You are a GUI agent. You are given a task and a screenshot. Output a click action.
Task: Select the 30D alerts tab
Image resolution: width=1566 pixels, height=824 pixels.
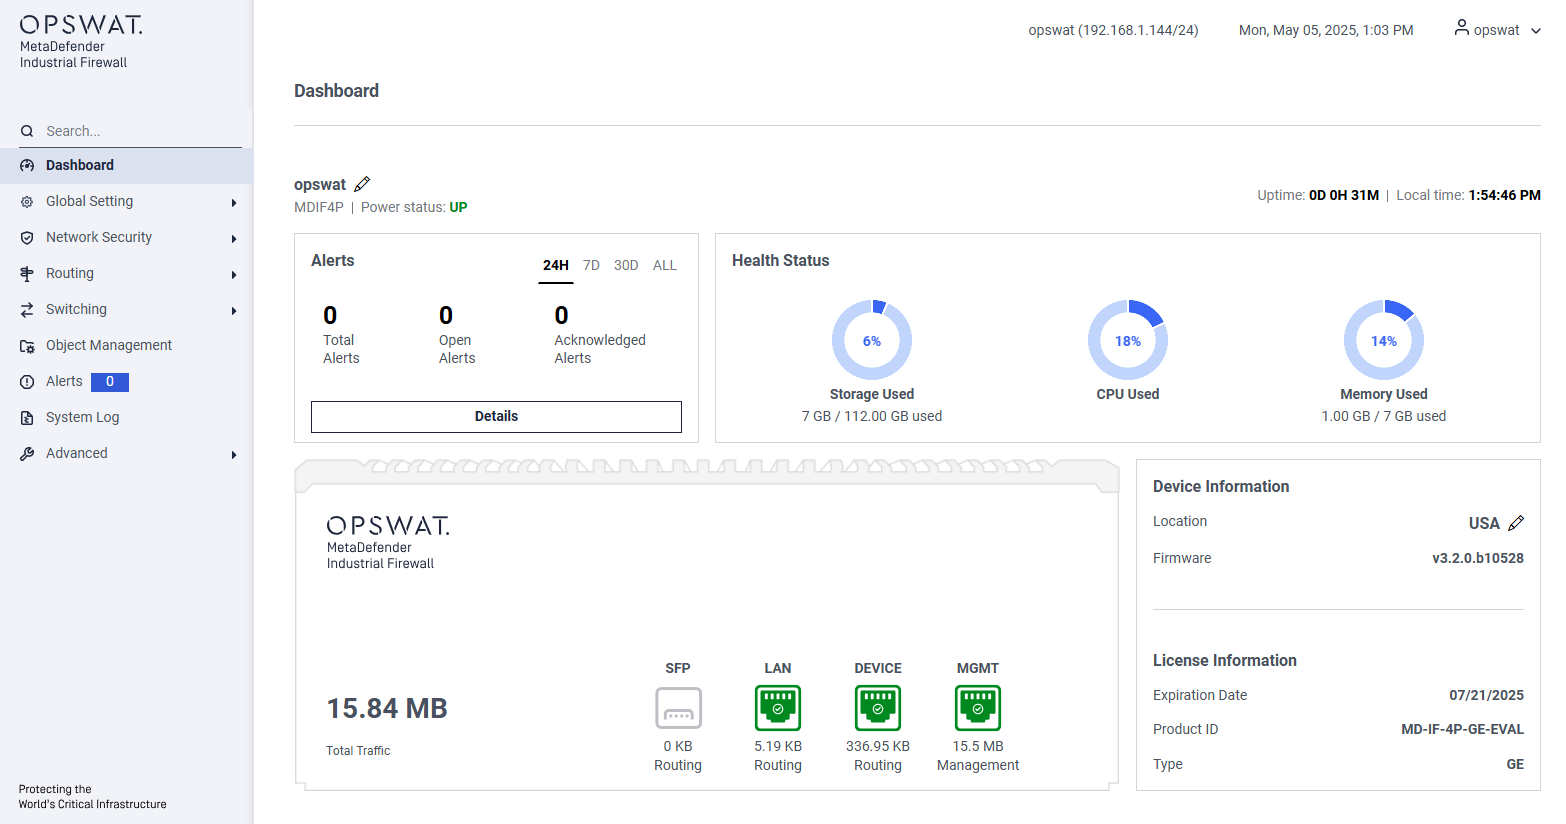pos(626,265)
